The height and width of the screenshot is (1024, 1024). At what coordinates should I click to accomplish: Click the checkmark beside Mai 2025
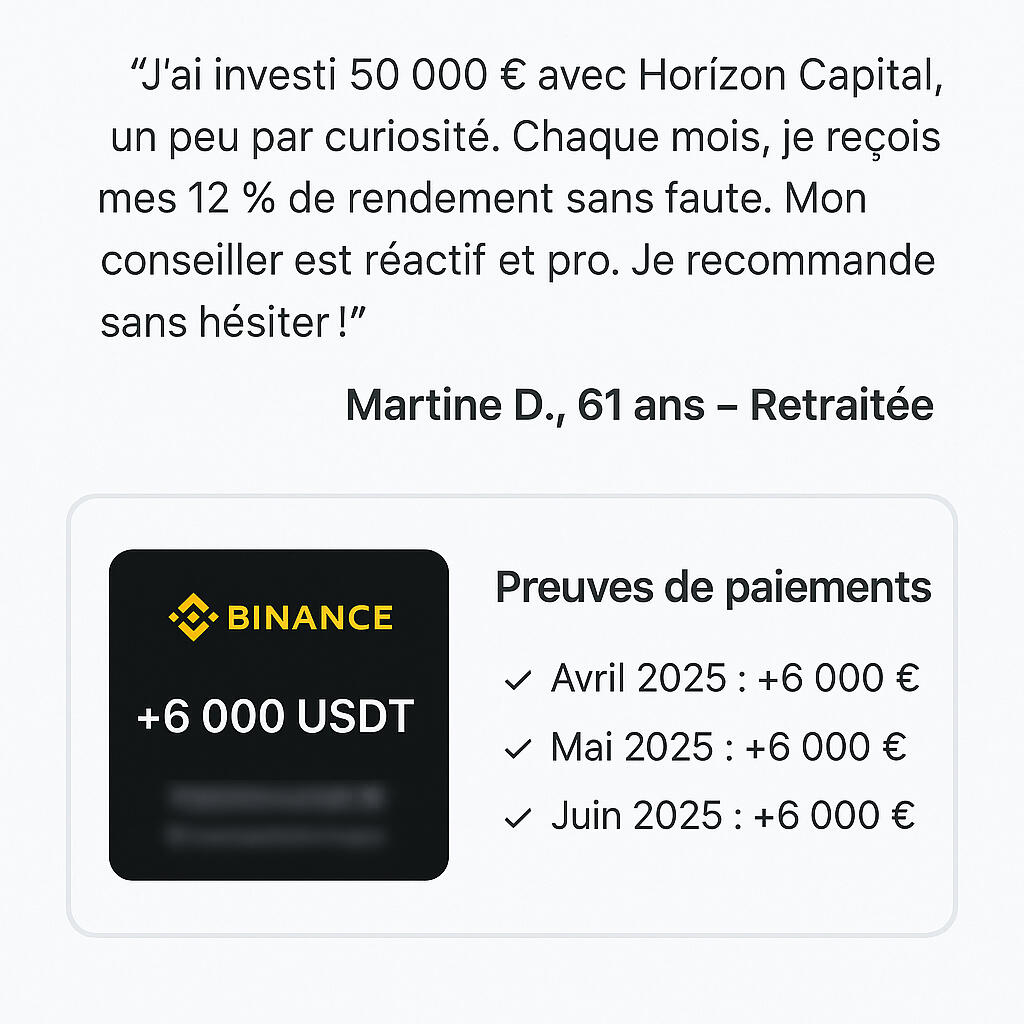pos(517,749)
